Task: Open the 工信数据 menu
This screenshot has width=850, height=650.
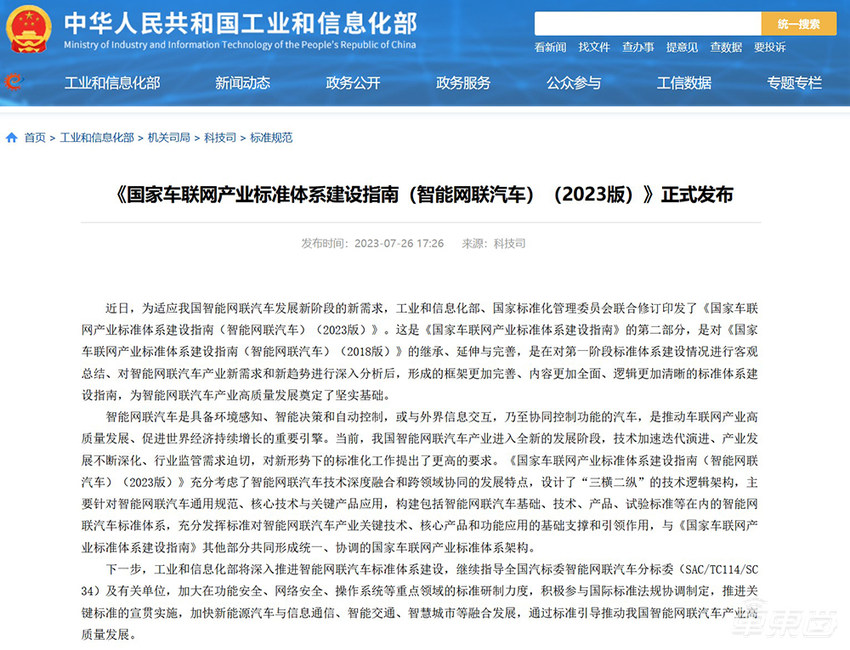Action: [684, 84]
